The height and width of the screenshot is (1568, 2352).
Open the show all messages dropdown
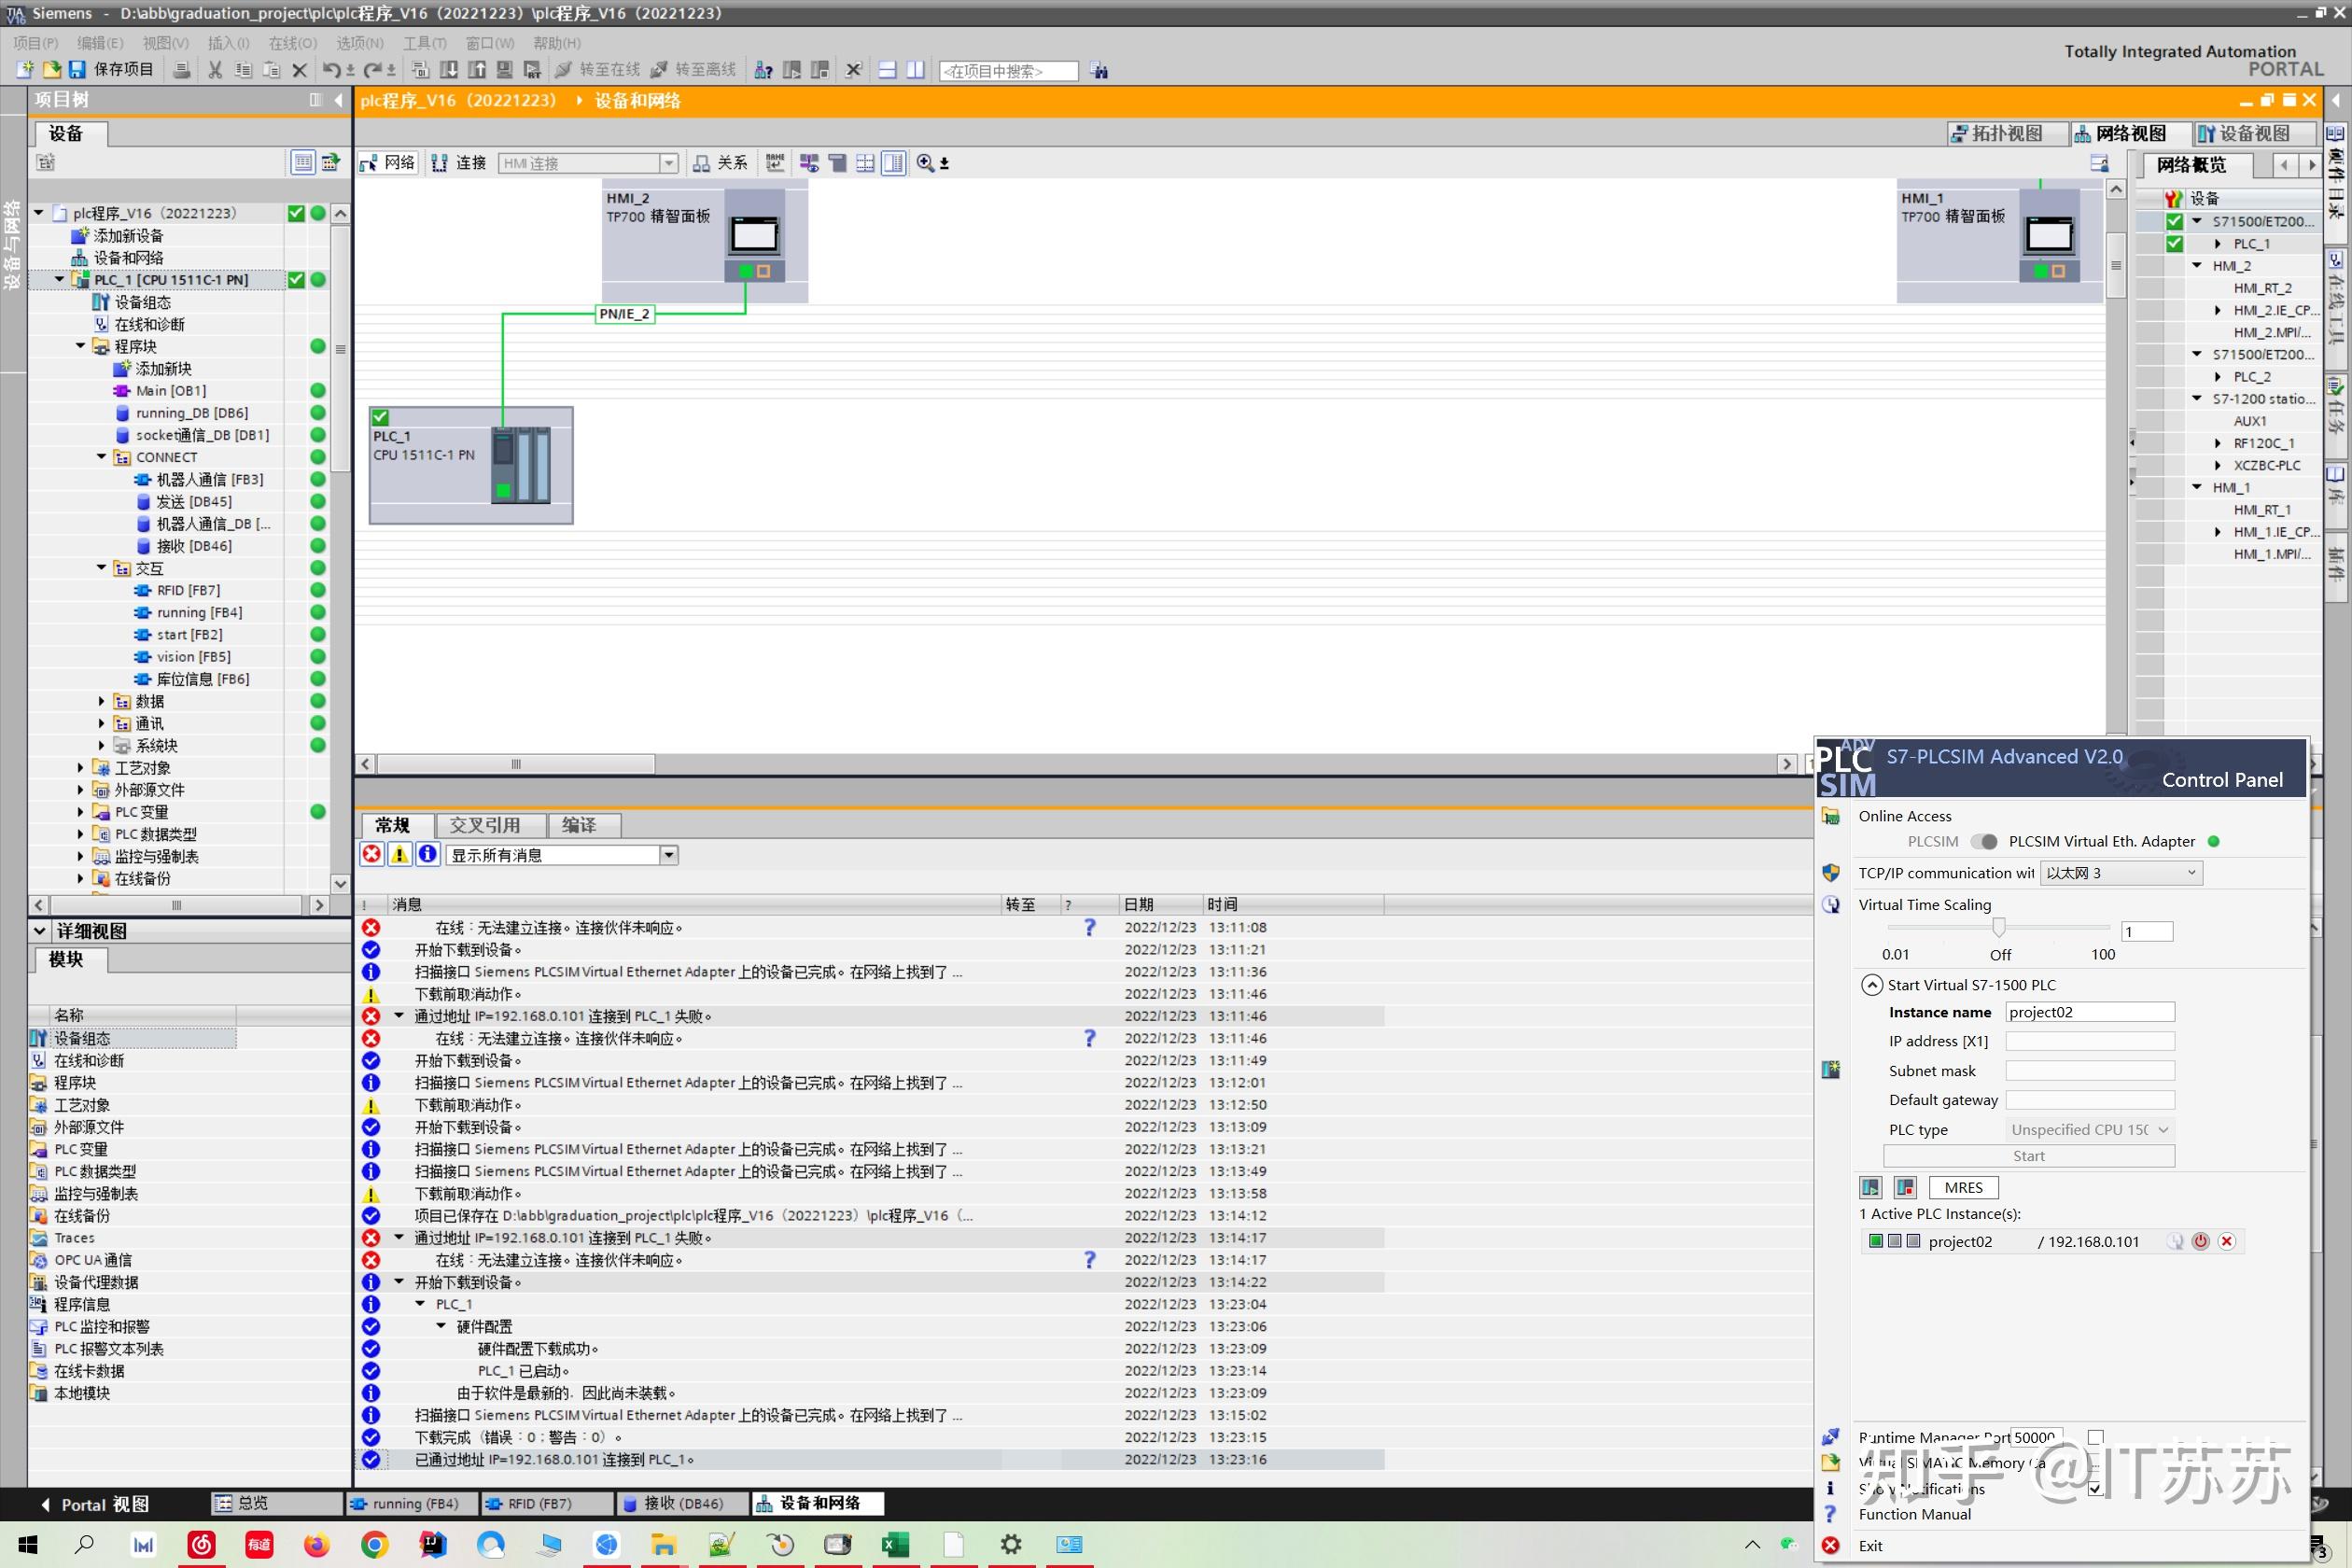click(x=669, y=855)
